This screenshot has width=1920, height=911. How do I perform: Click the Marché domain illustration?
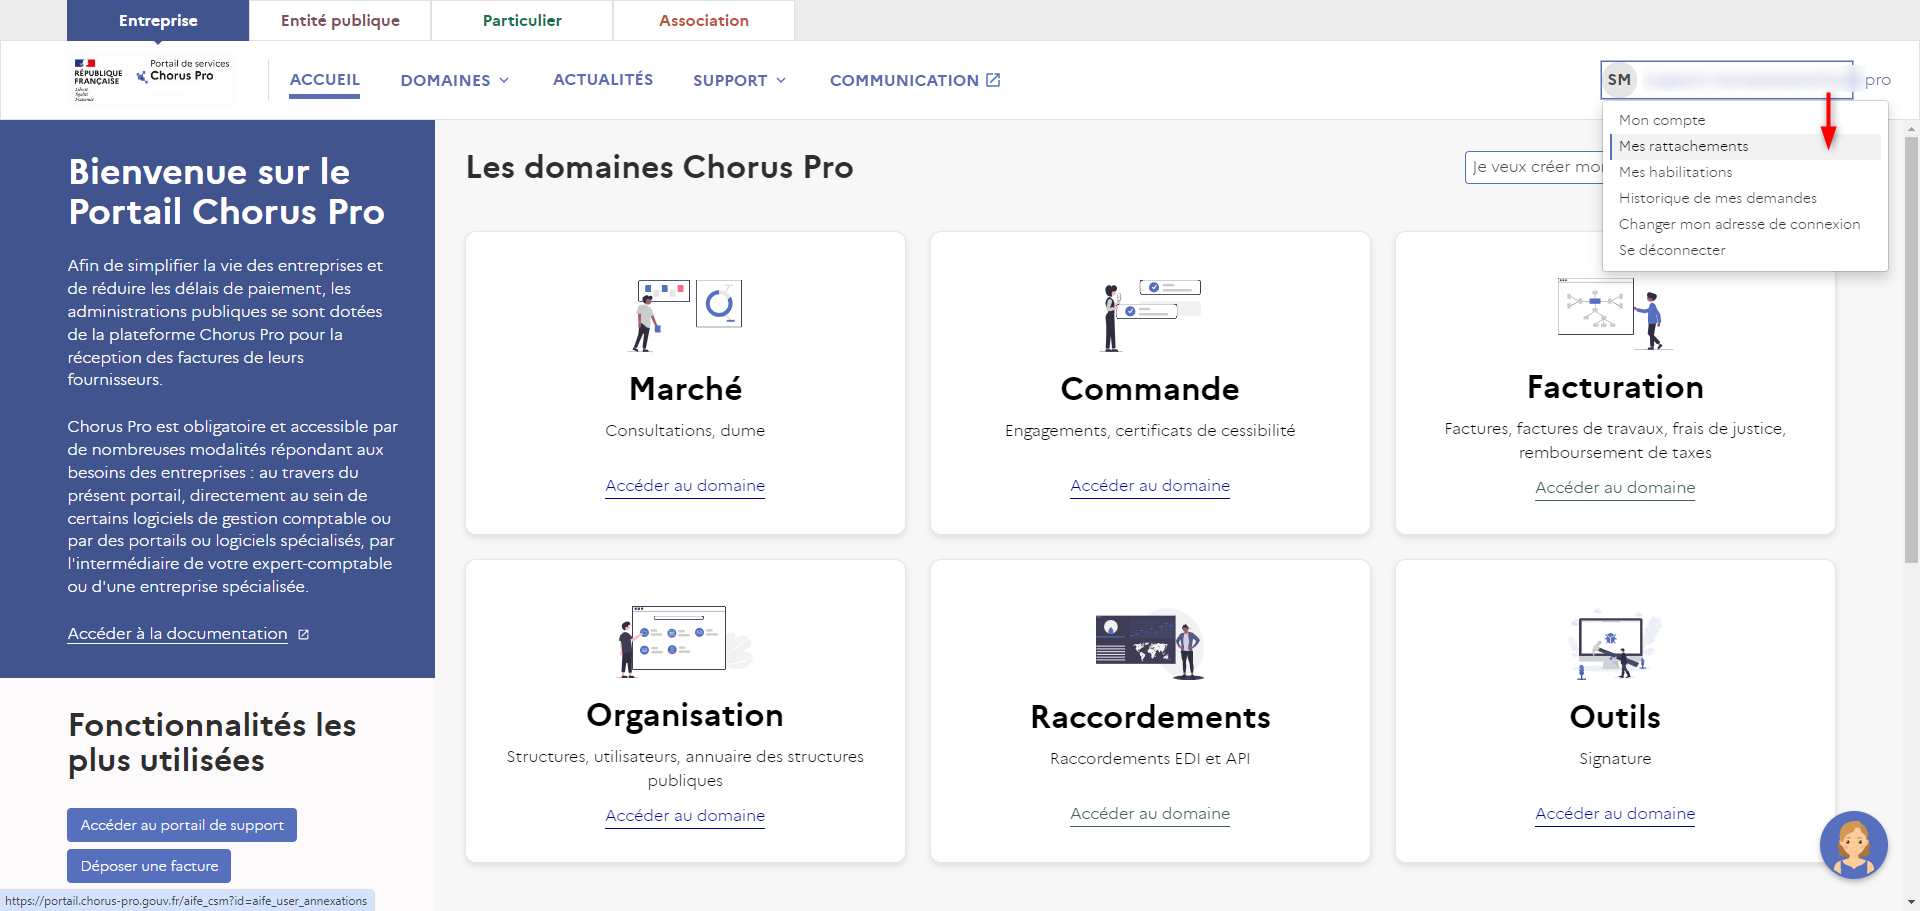(686, 315)
